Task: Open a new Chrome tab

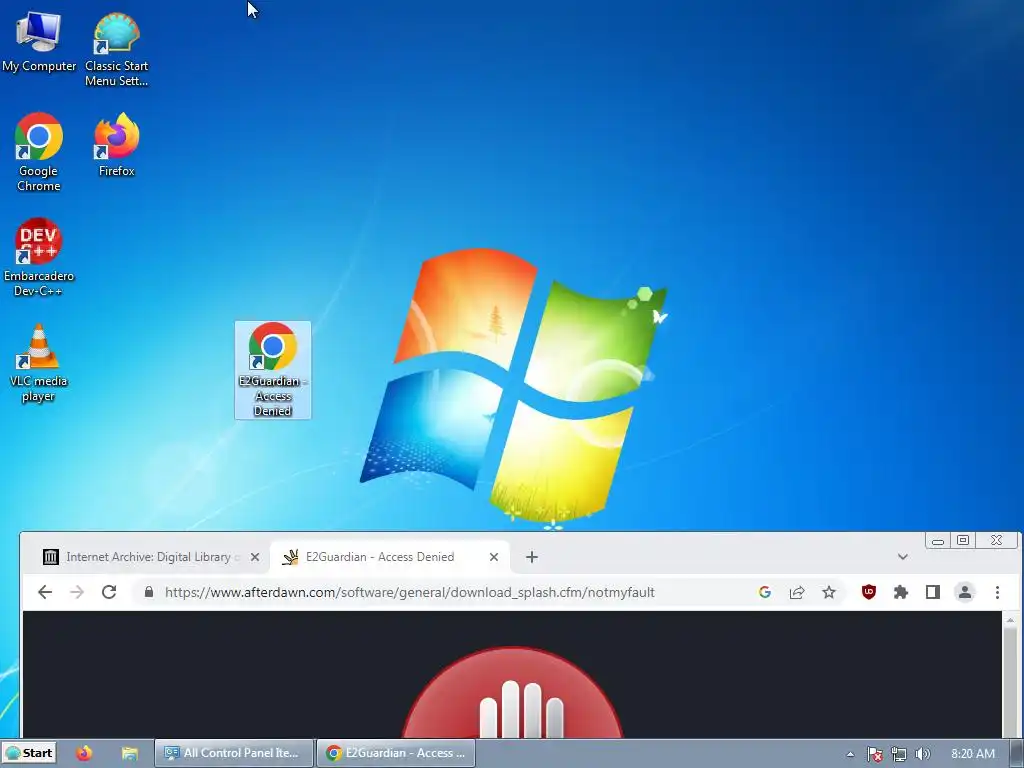Action: click(x=532, y=557)
